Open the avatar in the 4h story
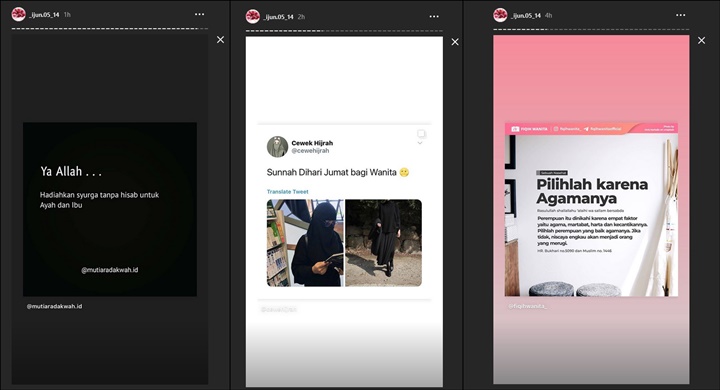 point(500,15)
